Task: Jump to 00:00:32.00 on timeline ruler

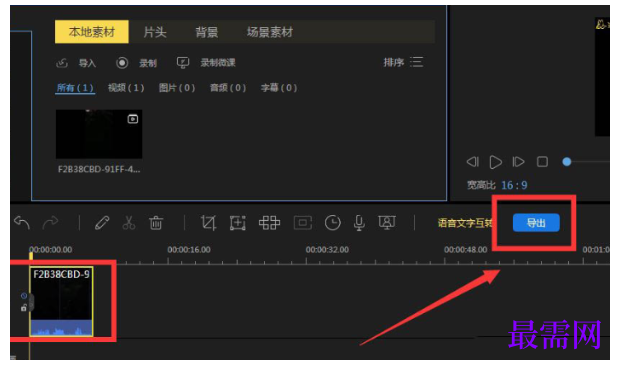Action: tap(327, 250)
